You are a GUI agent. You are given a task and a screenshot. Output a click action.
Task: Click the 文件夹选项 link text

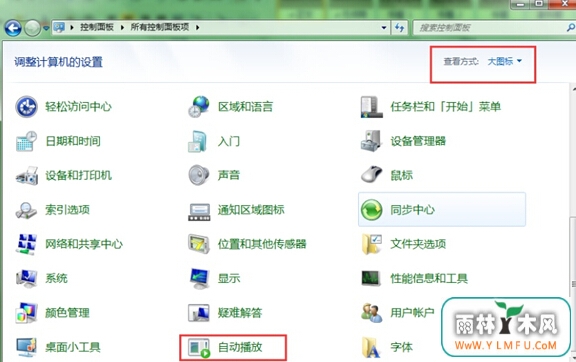(418, 244)
